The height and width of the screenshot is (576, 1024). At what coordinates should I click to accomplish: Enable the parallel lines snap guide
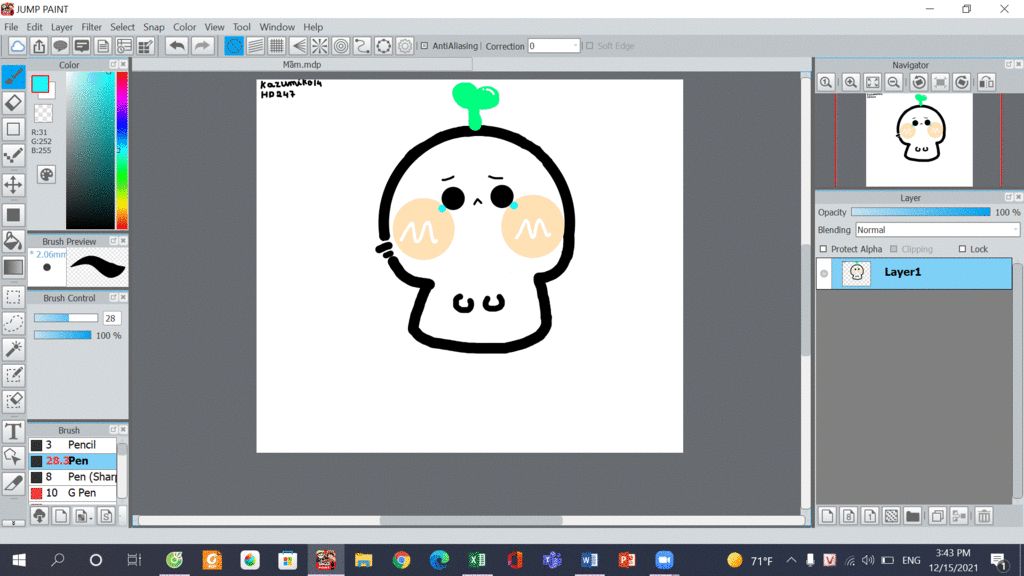tap(255, 46)
